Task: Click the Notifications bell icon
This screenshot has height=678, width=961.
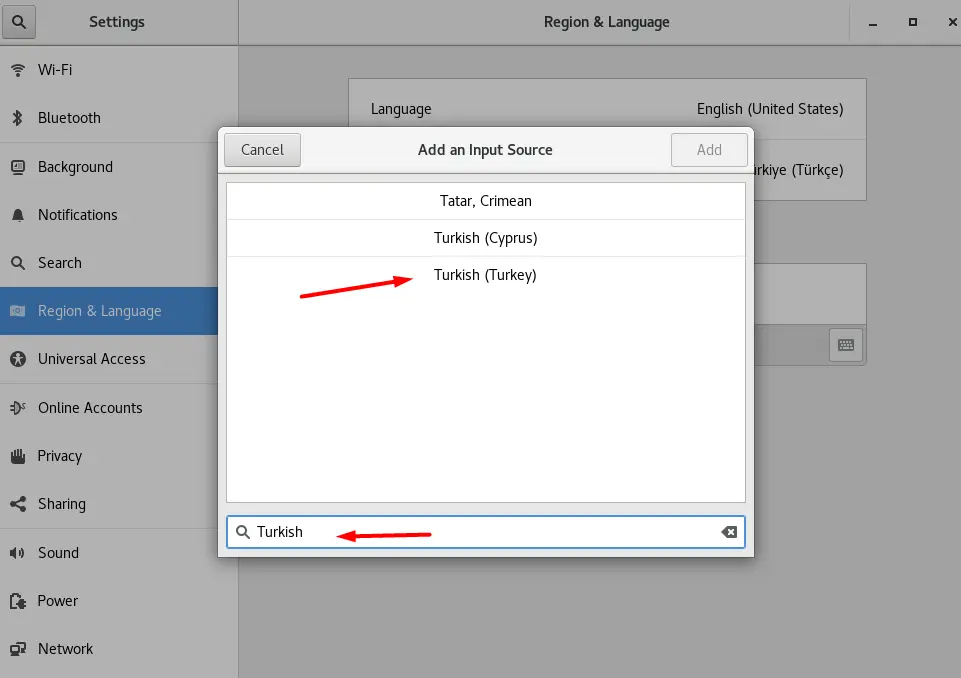Action: 17,215
